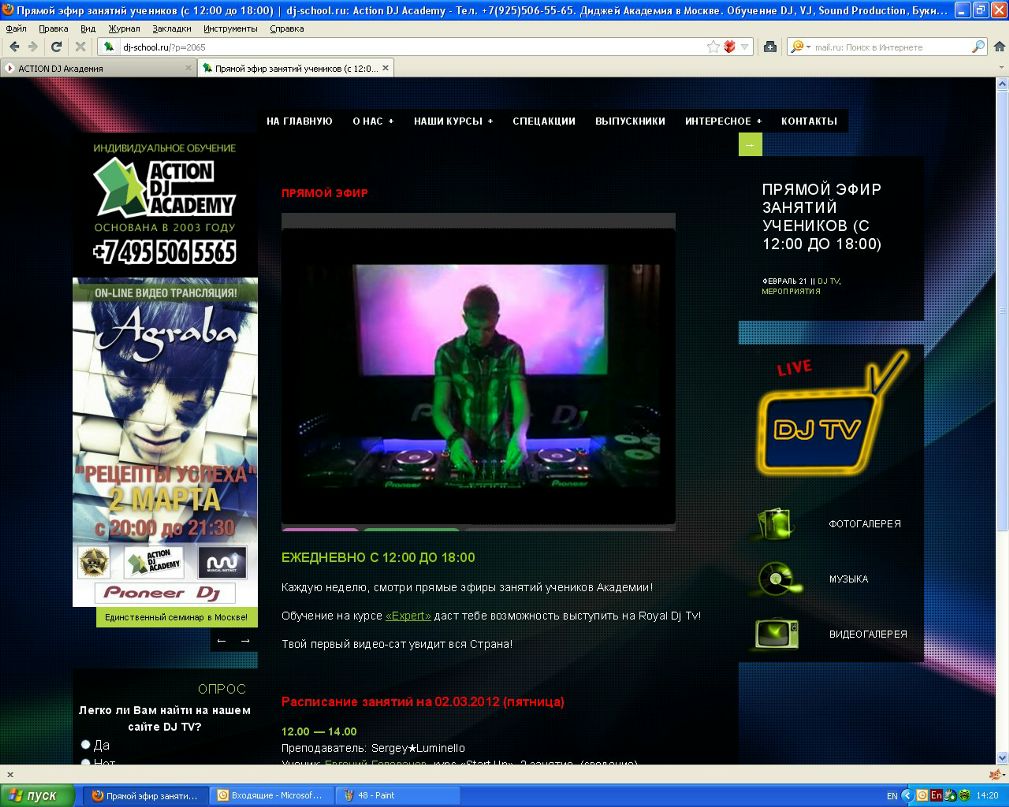
Task: Open the КОНТАКТЫ page
Action: coord(809,121)
